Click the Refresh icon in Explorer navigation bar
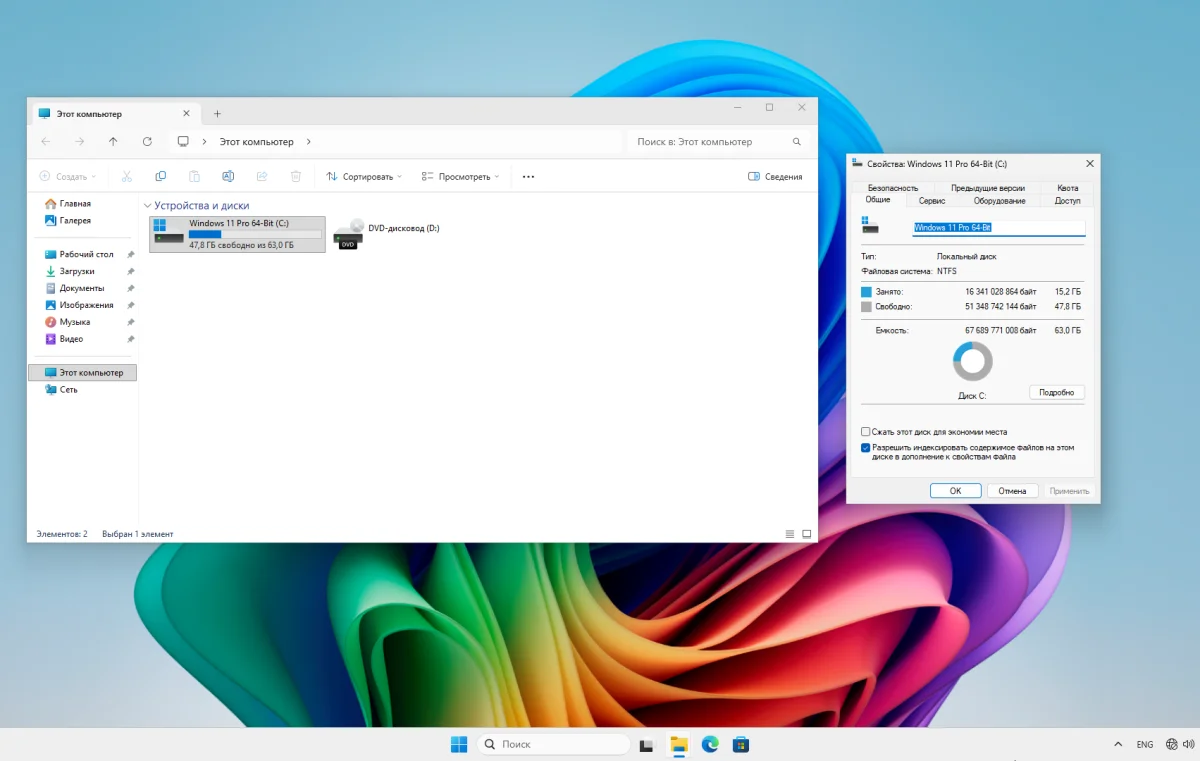The width and height of the screenshot is (1200, 761). [x=147, y=142]
